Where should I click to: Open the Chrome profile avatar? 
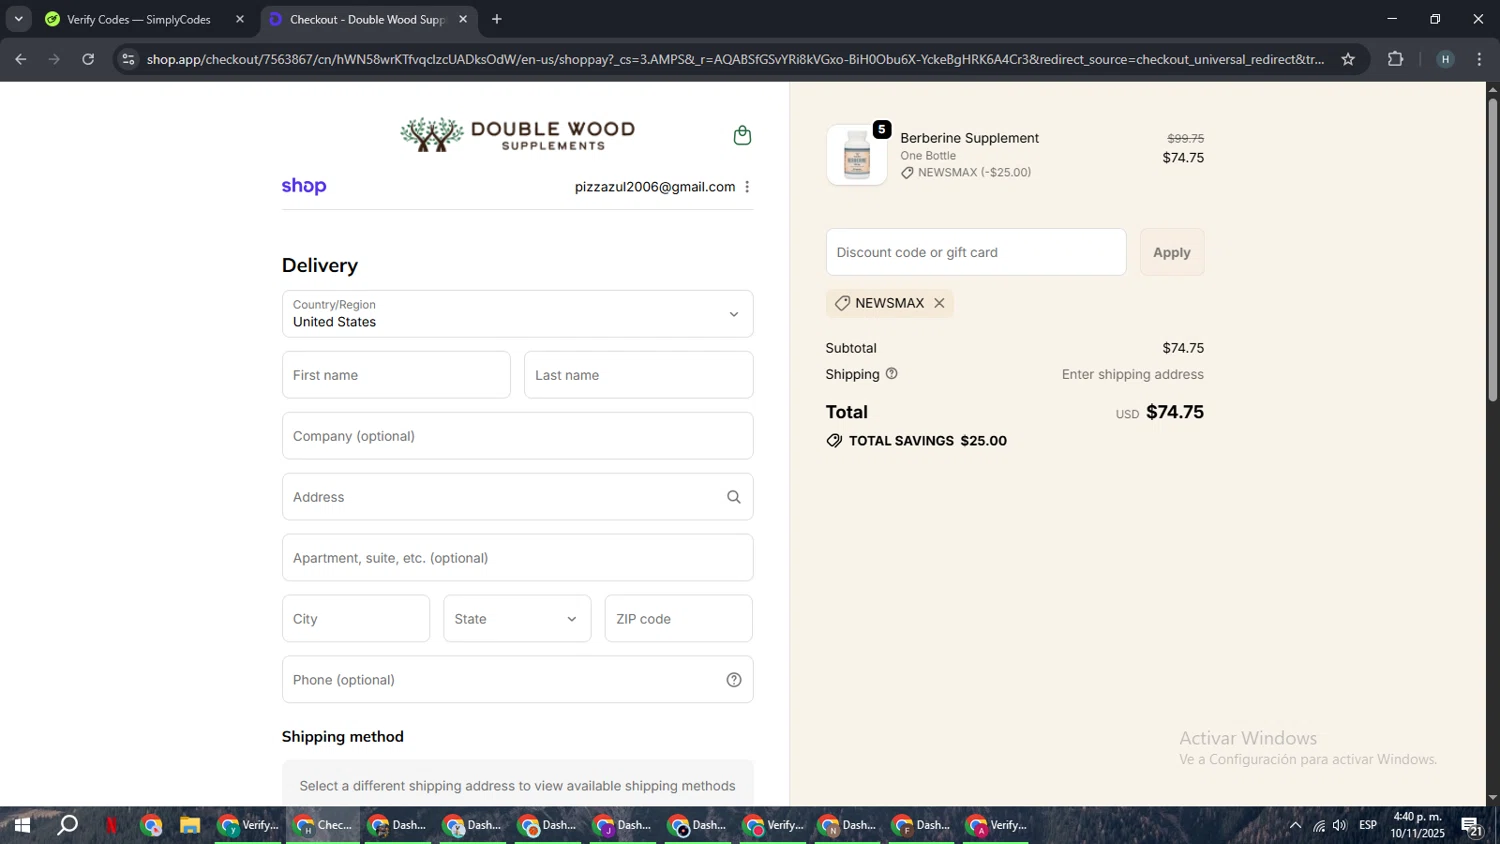[1445, 59]
